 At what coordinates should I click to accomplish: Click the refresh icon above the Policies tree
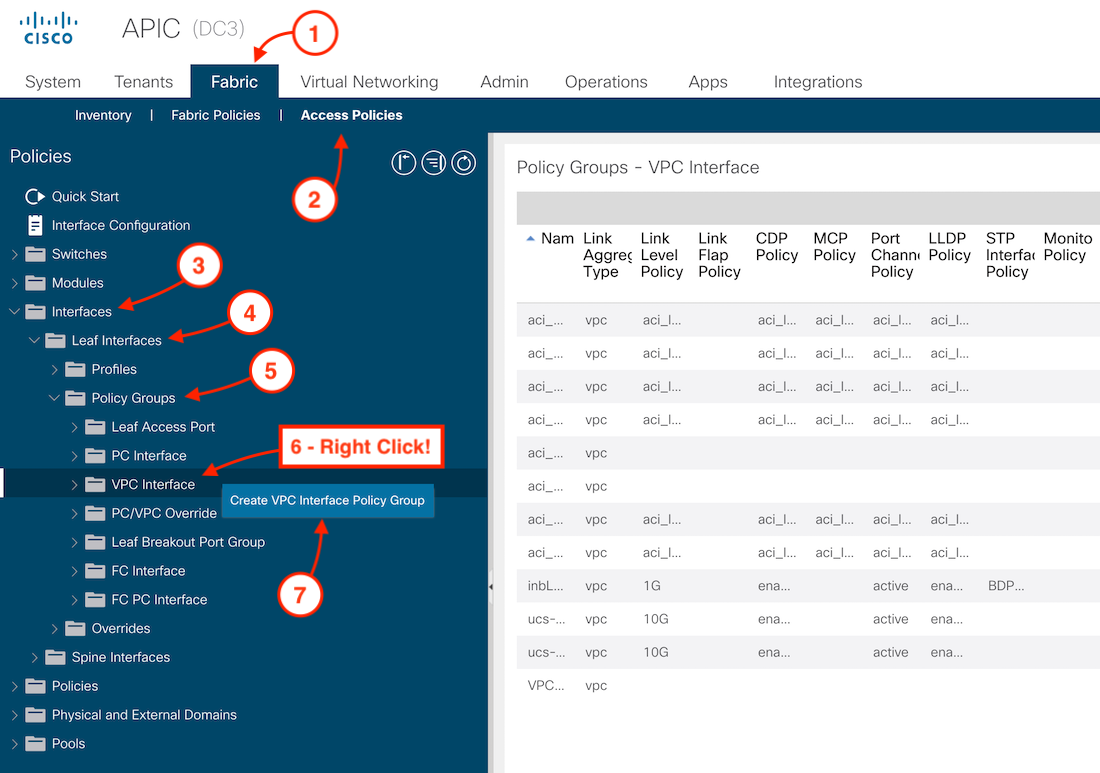point(462,162)
